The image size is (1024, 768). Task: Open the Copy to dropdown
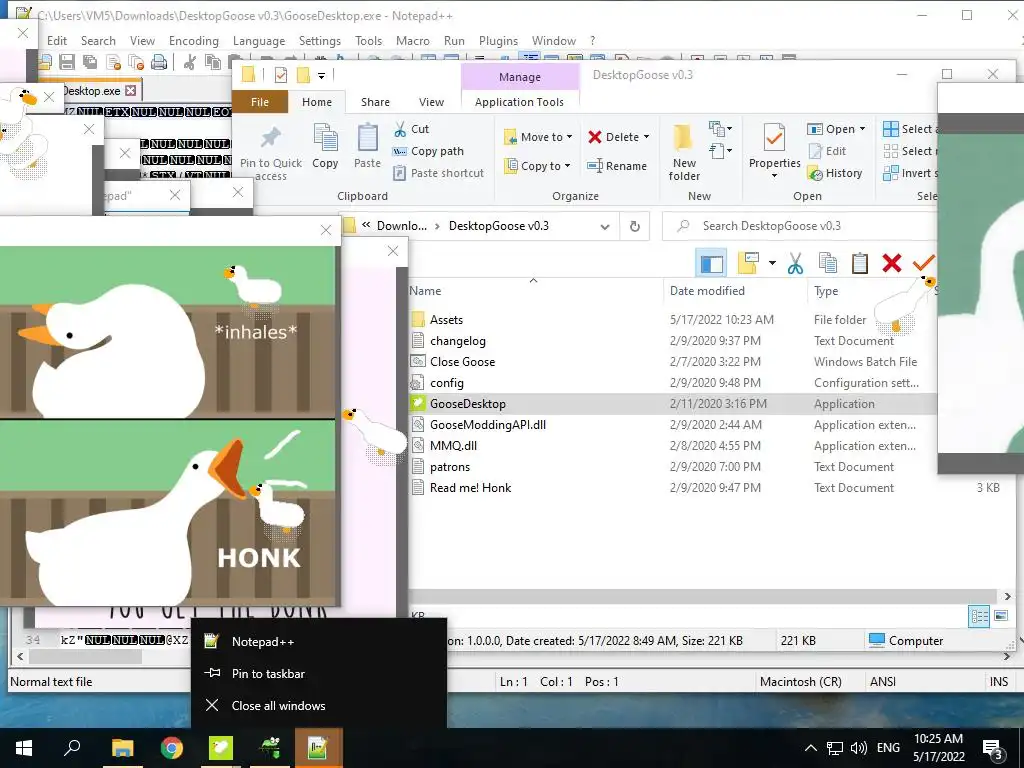click(x=538, y=166)
